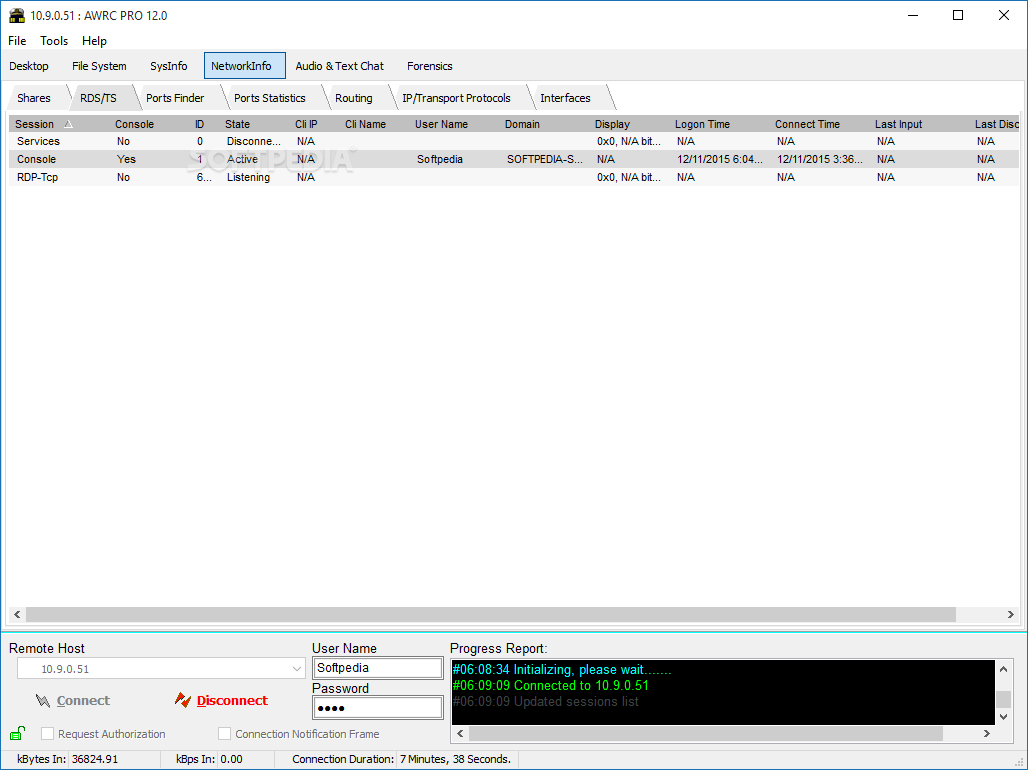Sort by the Console column header

(134, 124)
